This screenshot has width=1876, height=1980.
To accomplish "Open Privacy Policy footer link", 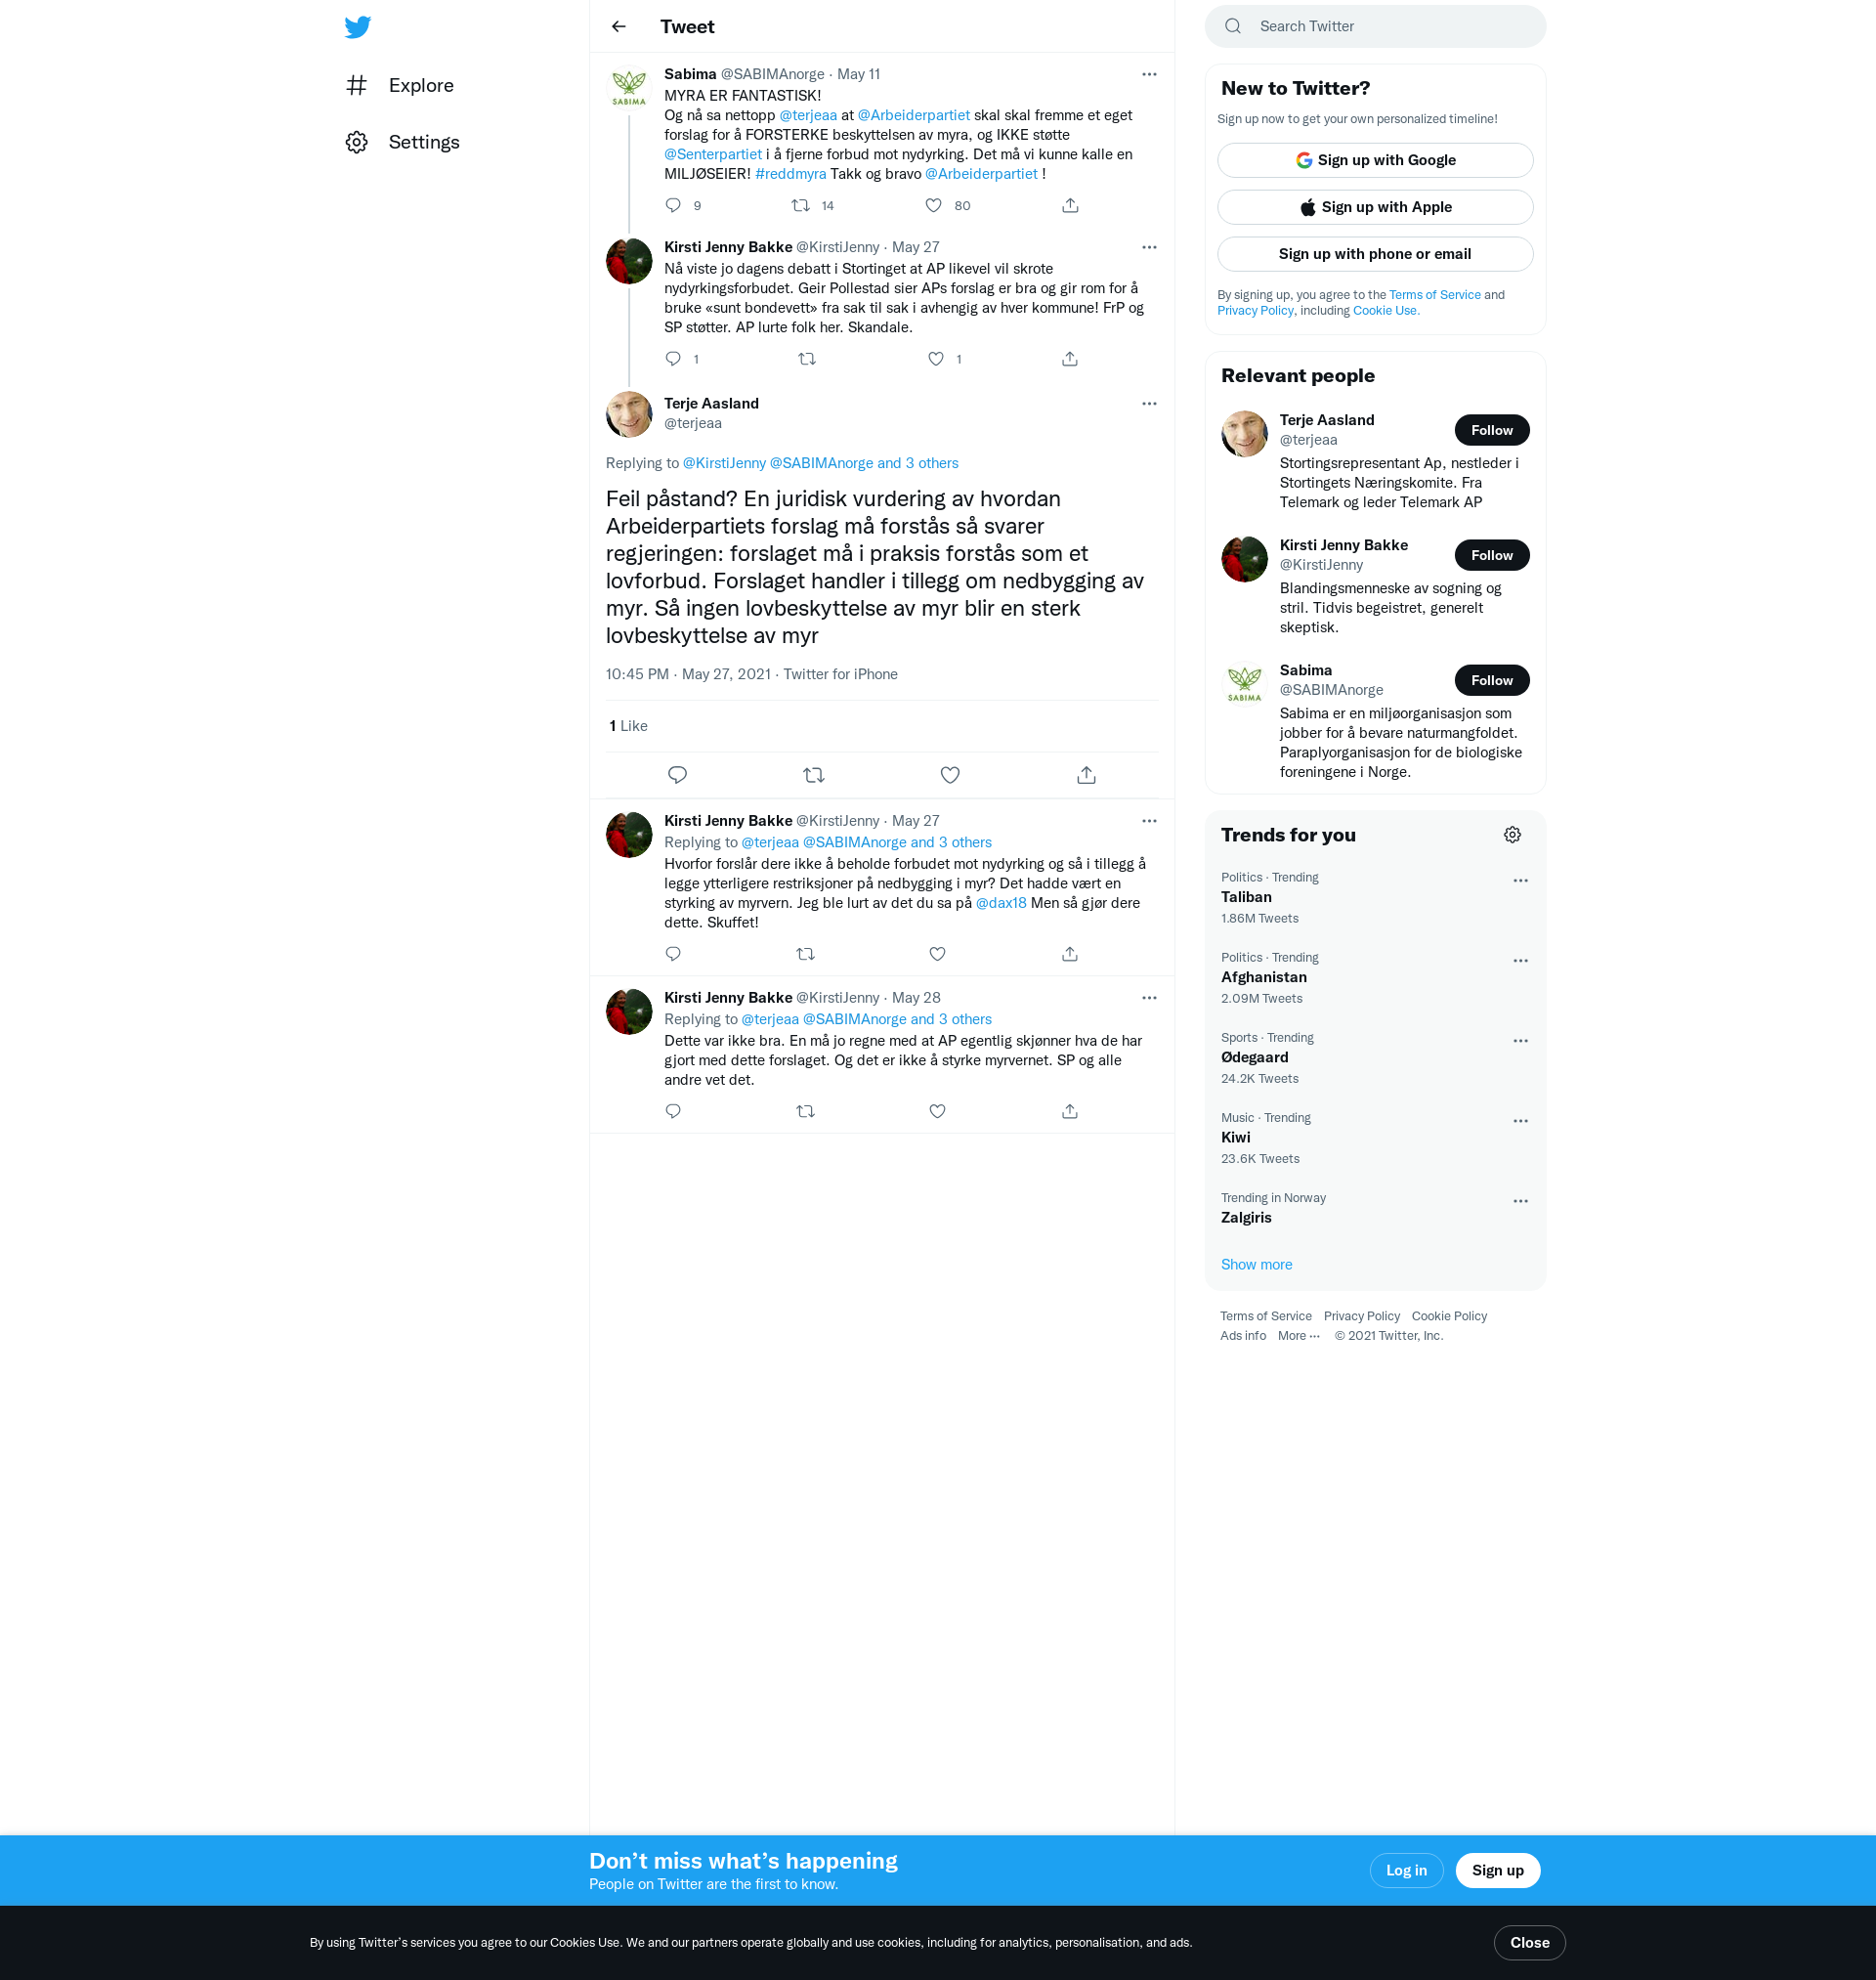I will tap(1361, 1316).
